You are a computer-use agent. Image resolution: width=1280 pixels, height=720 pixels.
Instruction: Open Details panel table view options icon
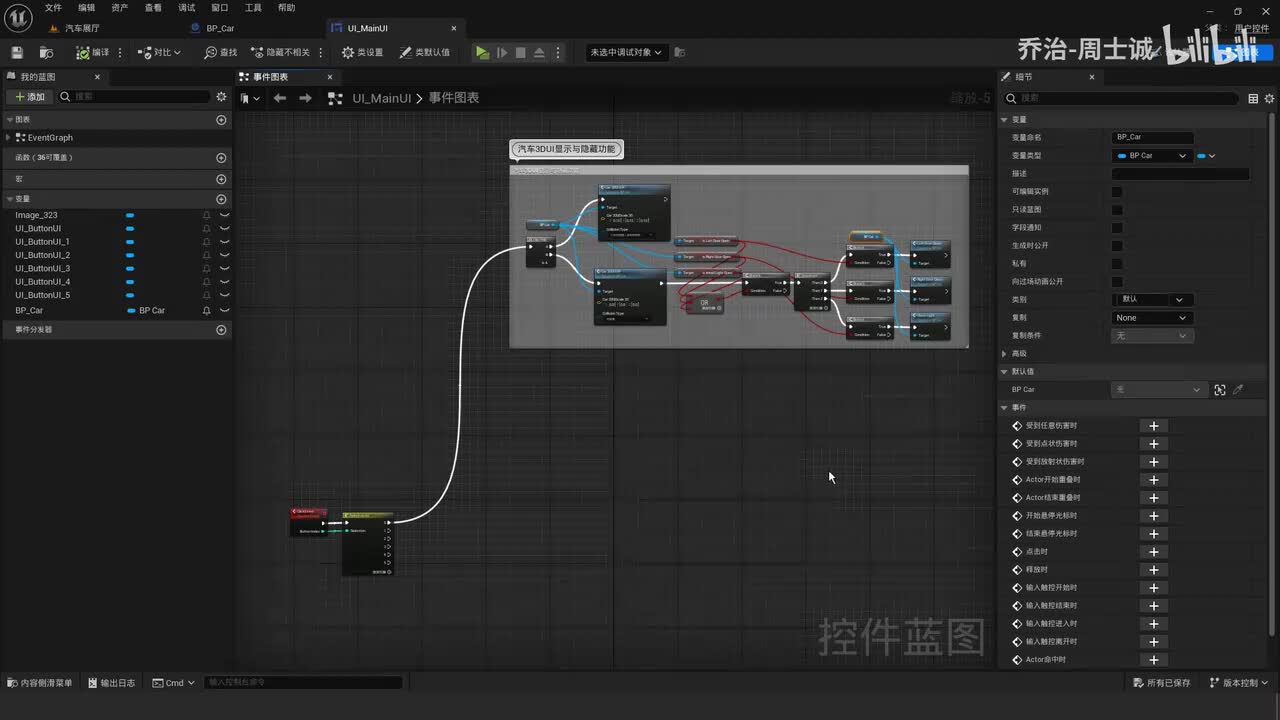(x=1253, y=98)
